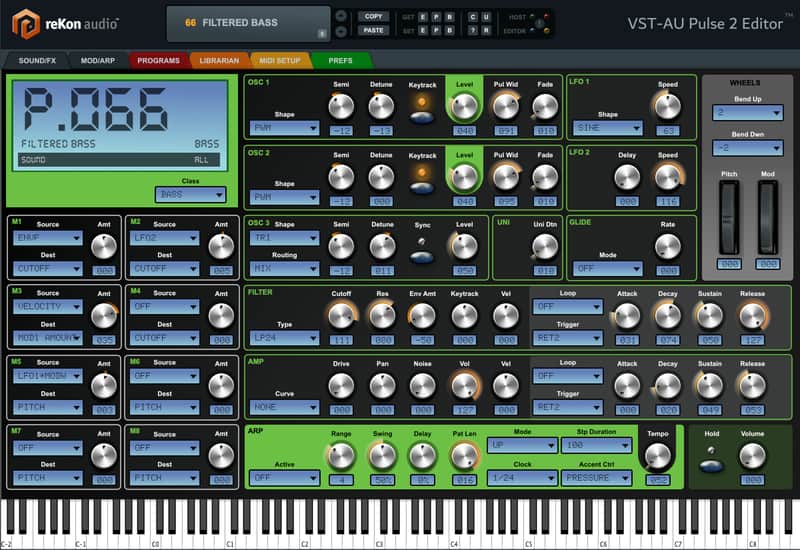Click the OSC 2 Pul Wid knob
Viewport: 800px width, 550px height.
coord(506,177)
